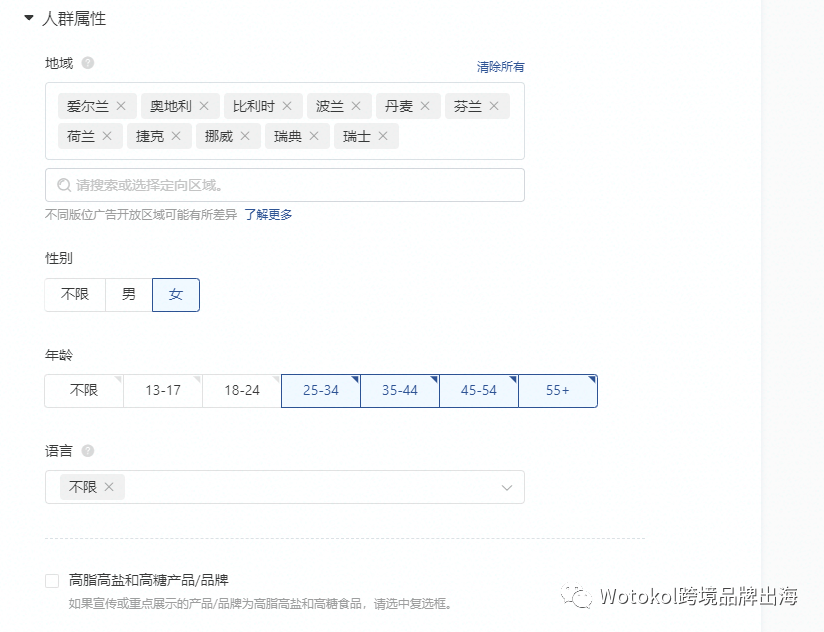Toggle age range 45-54
The height and width of the screenshot is (632, 824).
pos(479,391)
